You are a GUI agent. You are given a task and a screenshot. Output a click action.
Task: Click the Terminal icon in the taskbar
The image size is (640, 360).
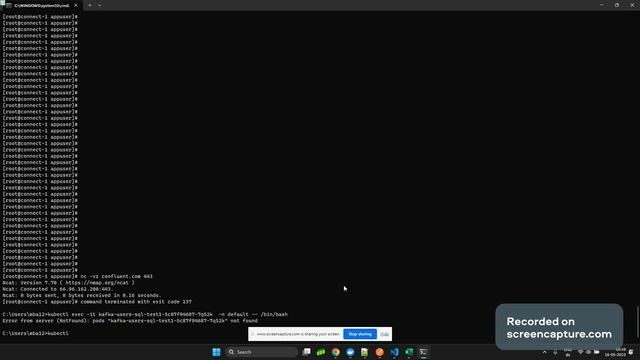pyautogui.click(x=424, y=352)
